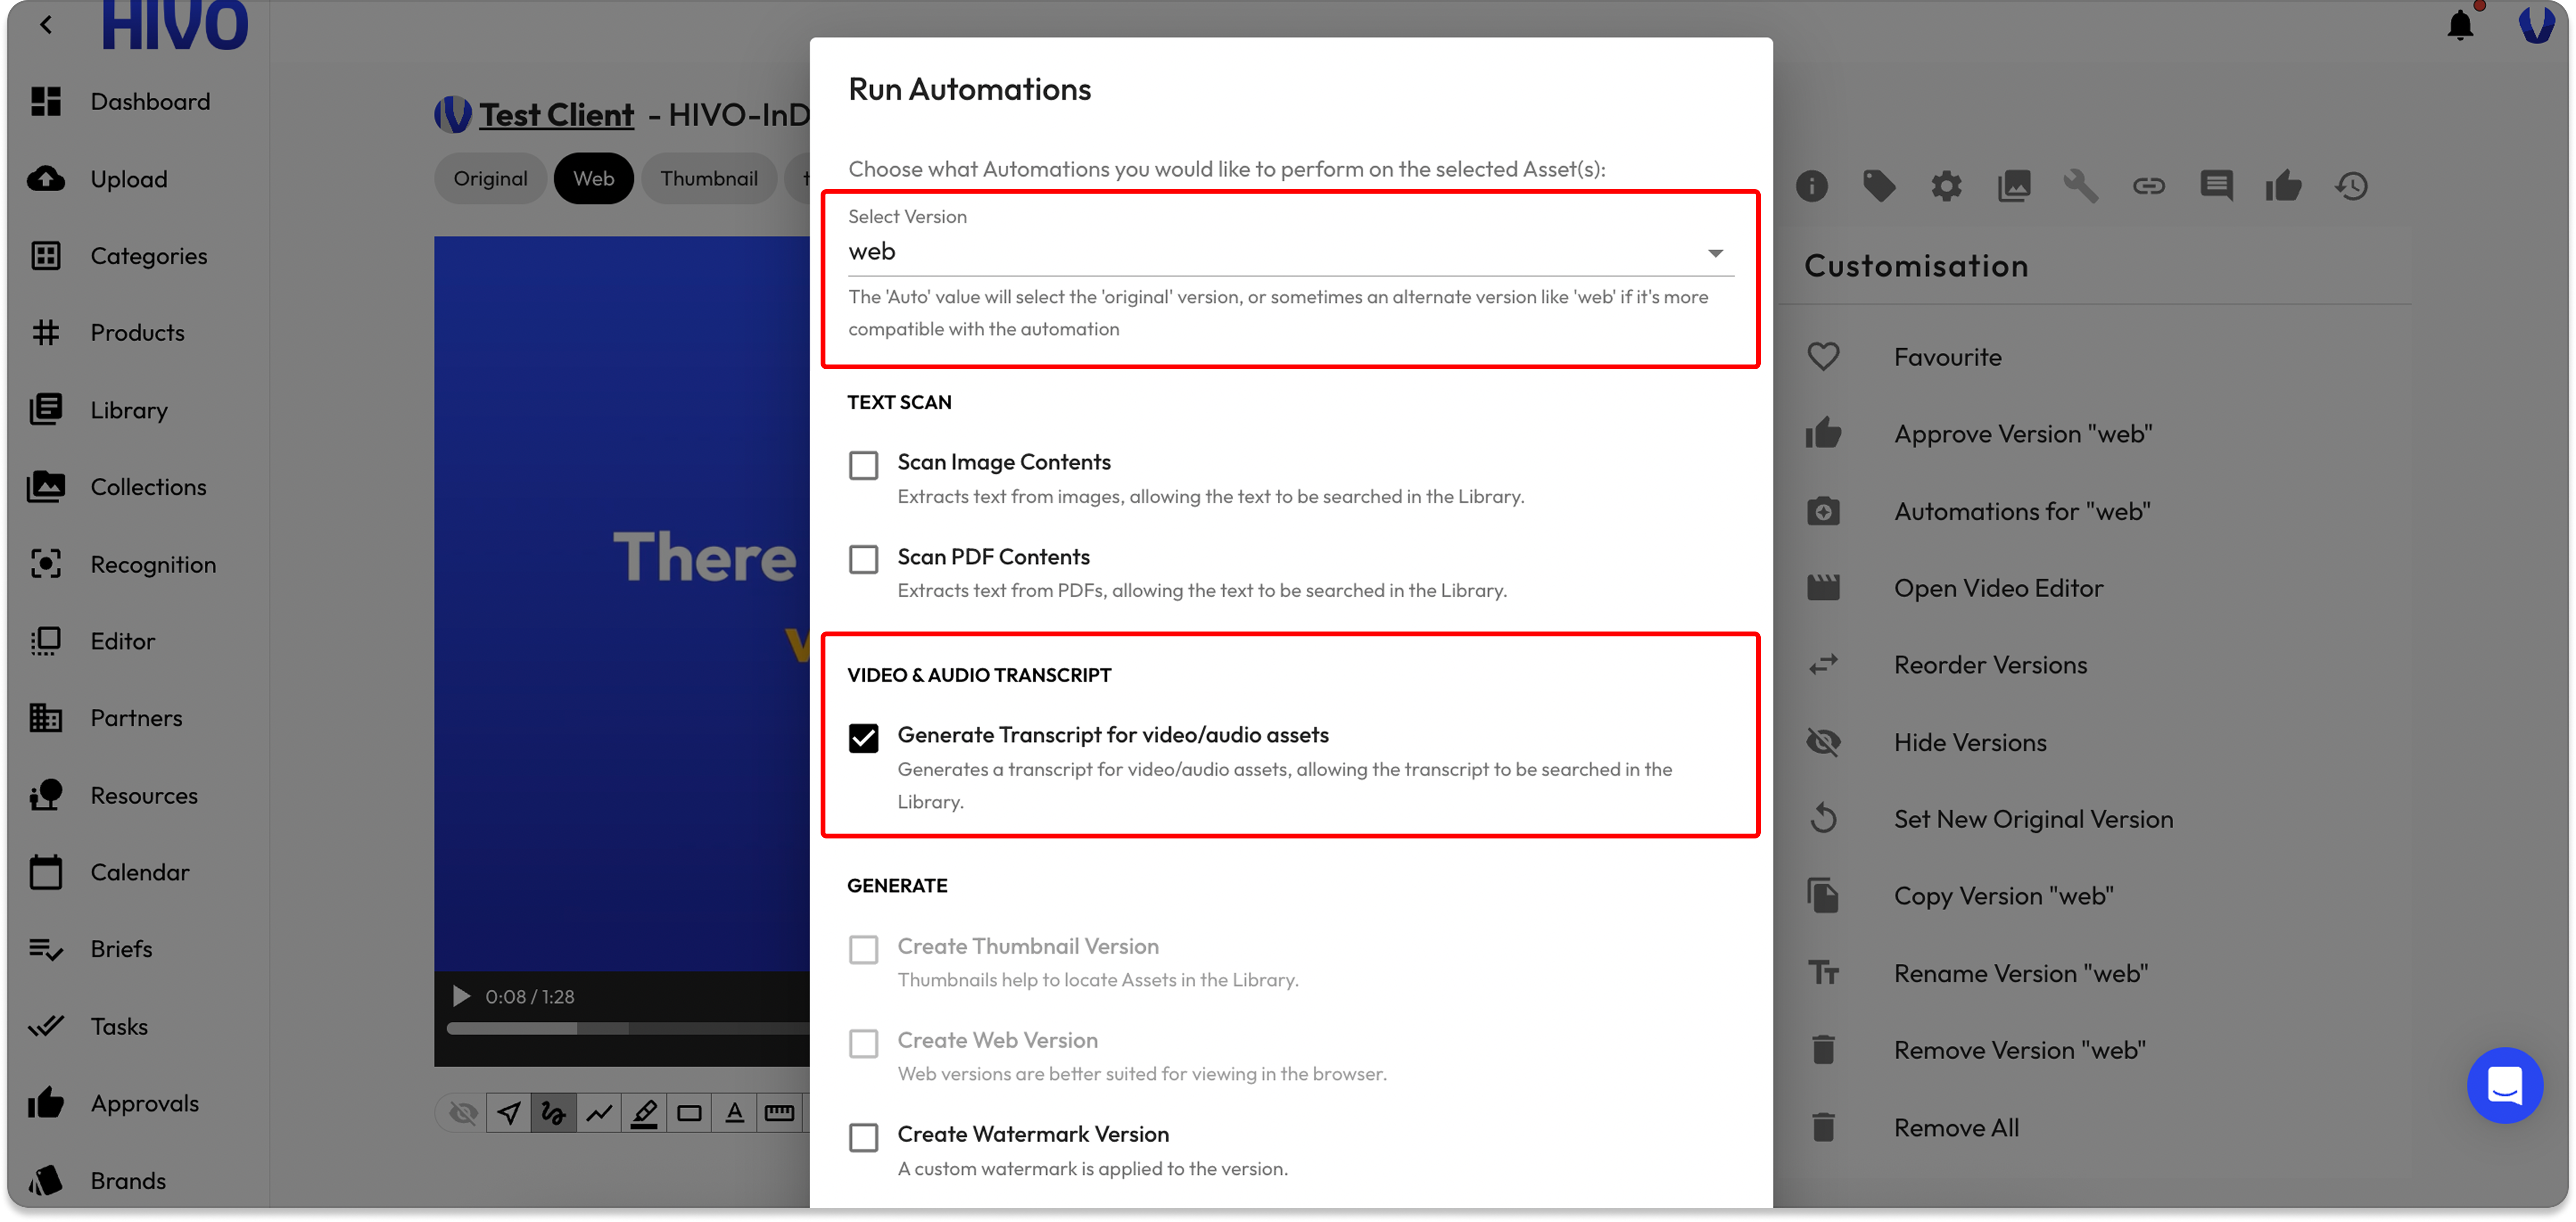Viewport: 2576px width, 1222px height.
Task: Collapse sidebar with back chevron
Action: (x=46, y=25)
